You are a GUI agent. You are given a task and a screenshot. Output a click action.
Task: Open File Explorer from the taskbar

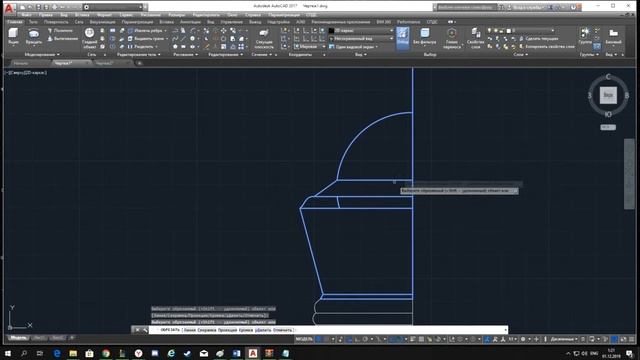[x=73, y=353]
